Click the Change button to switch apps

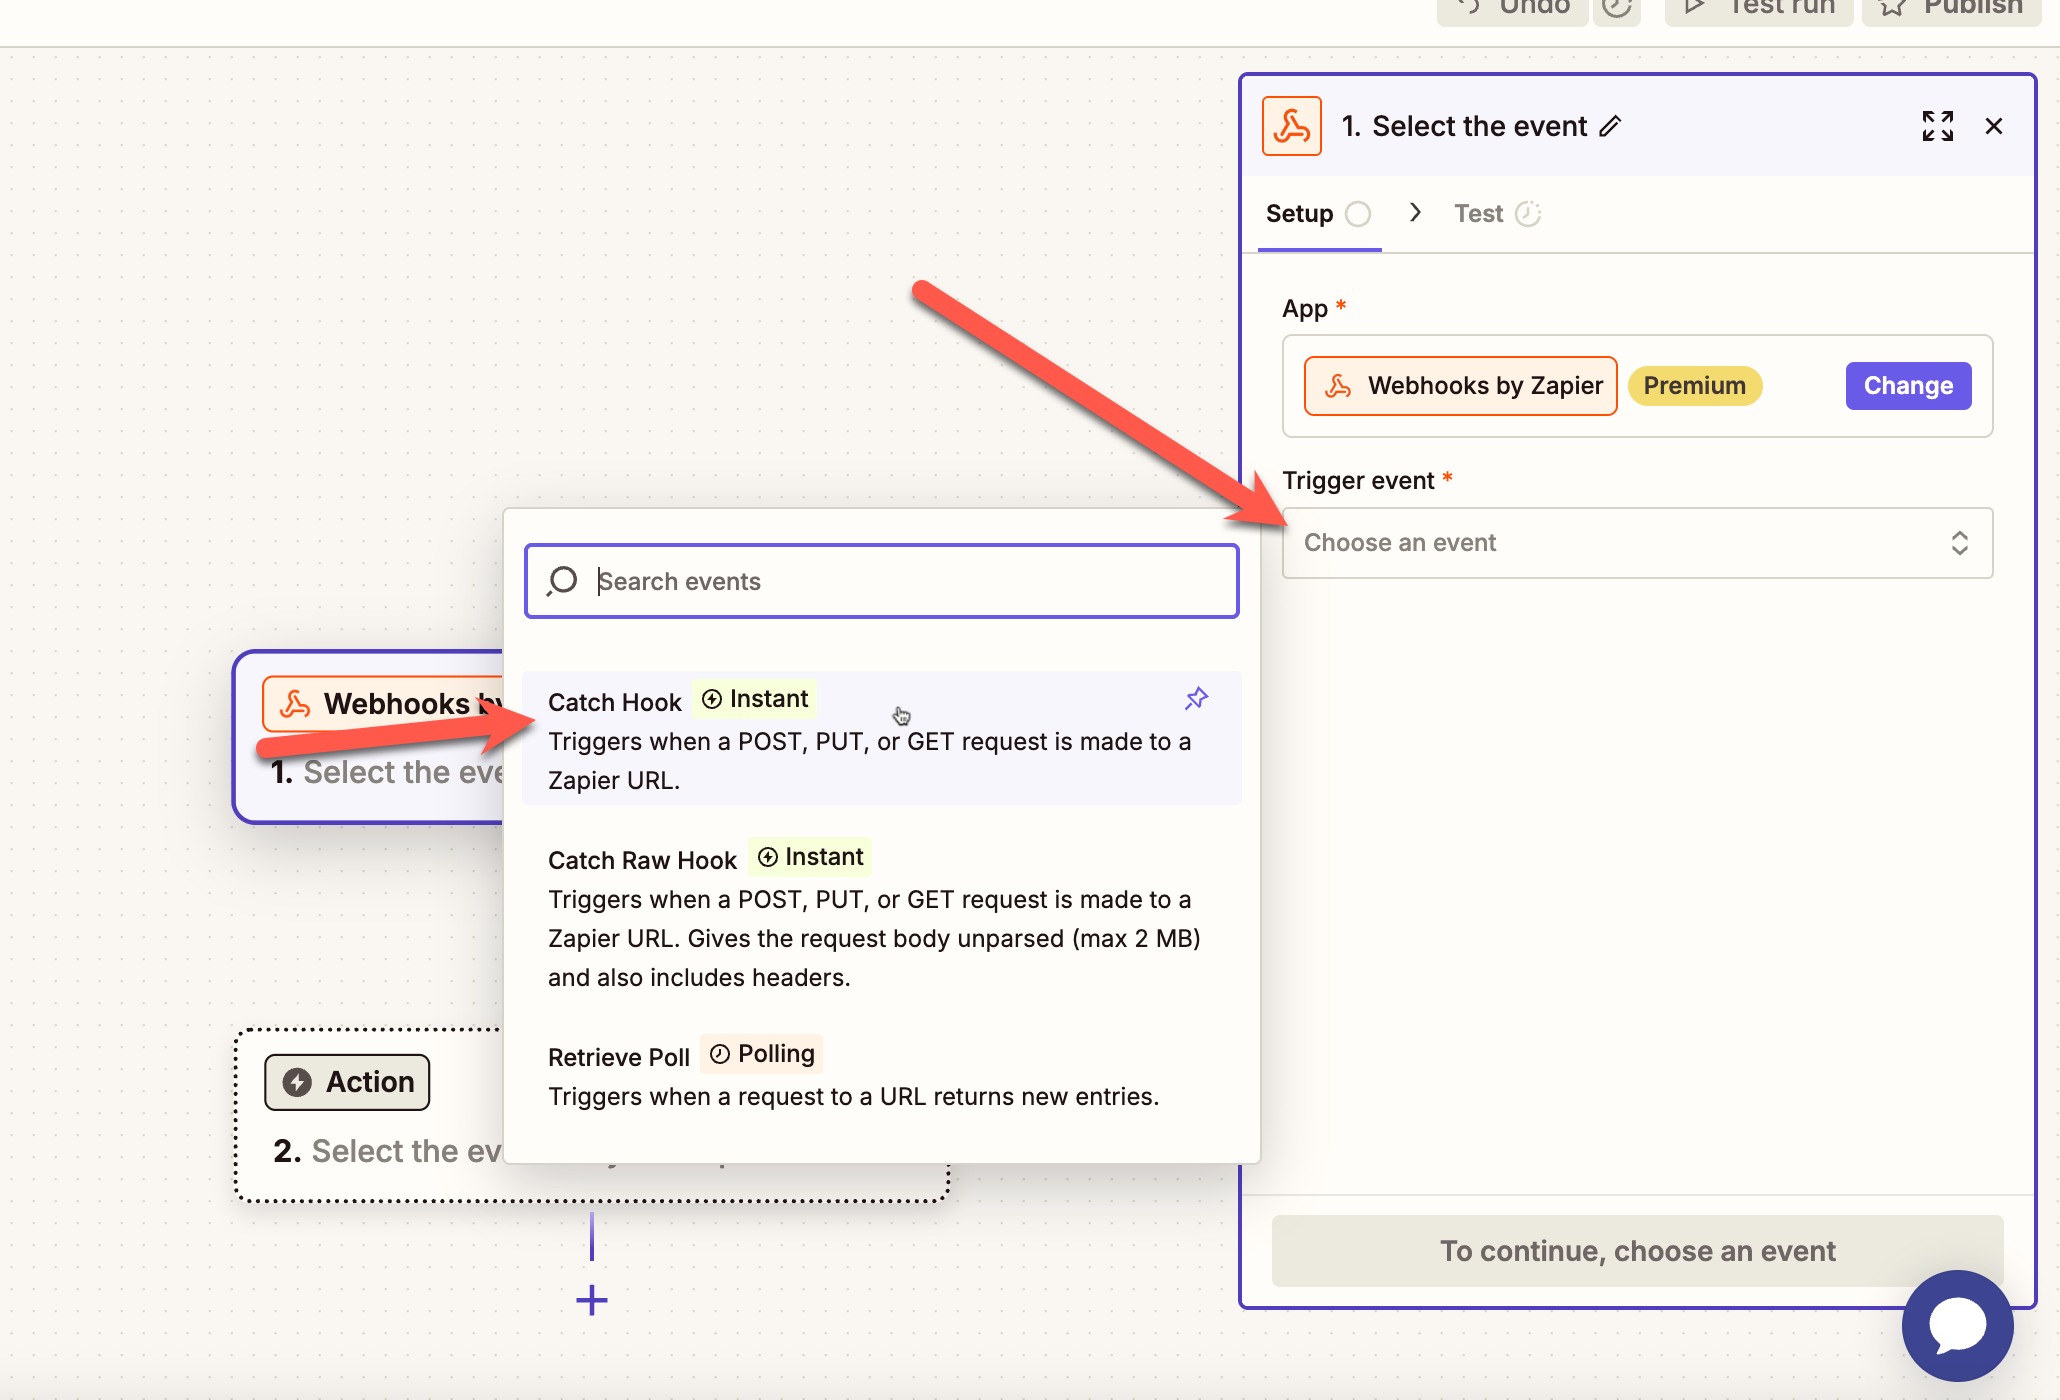[x=1906, y=385]
